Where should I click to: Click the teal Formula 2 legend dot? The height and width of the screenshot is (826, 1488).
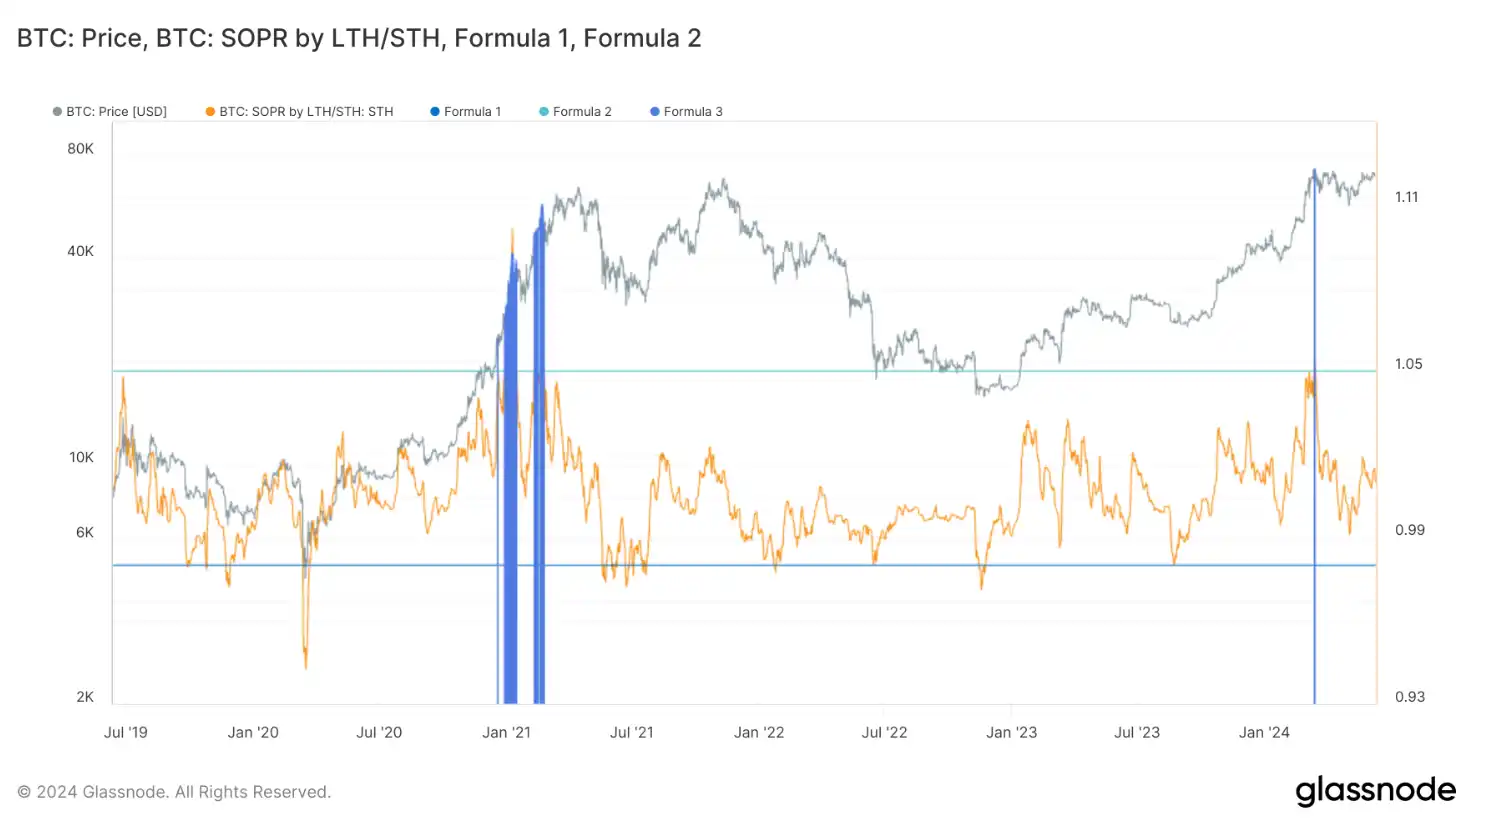click(x=544, y=112)
